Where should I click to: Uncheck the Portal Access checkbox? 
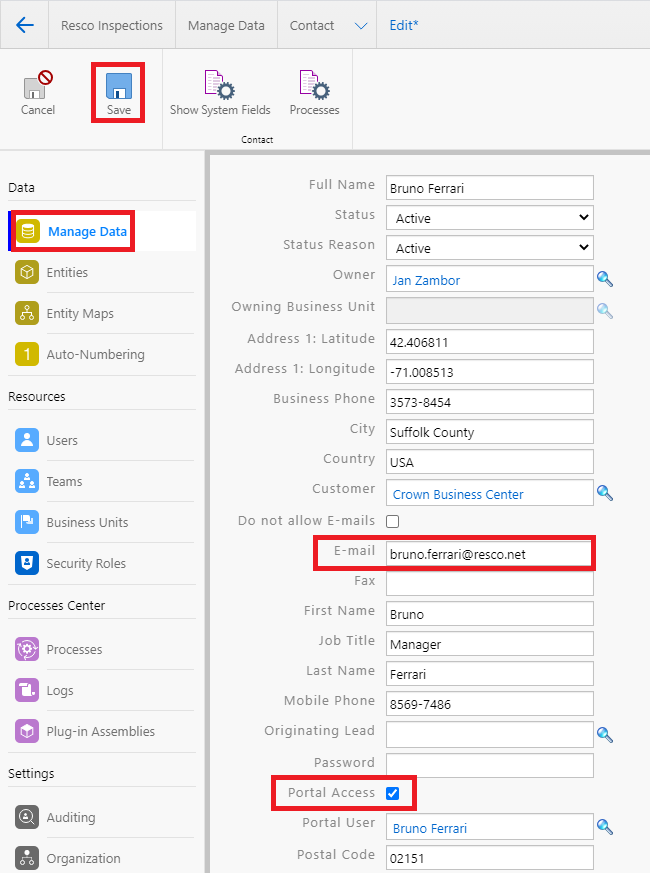[393, 793]
